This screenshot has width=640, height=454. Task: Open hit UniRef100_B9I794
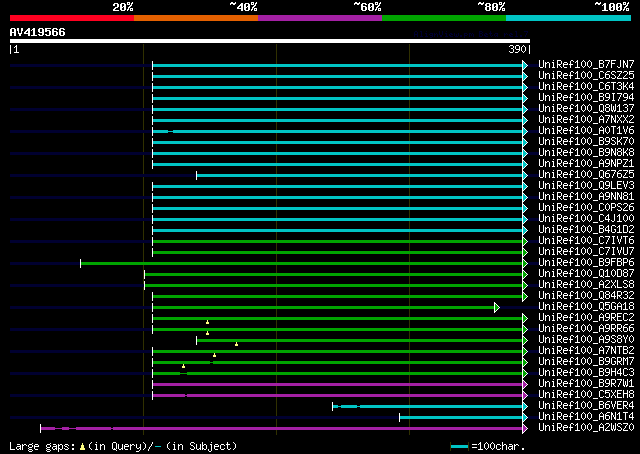click(x=586, y=97)
